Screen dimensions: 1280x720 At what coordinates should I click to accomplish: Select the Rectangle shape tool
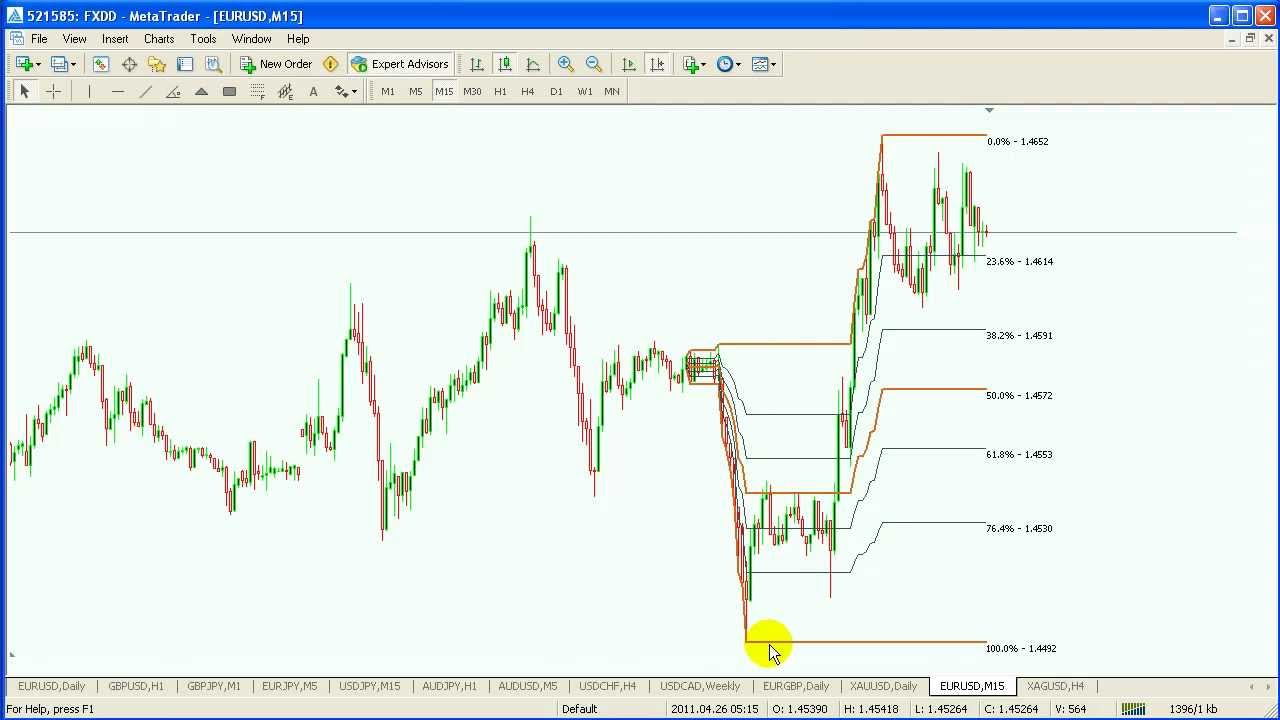[229, 91]
